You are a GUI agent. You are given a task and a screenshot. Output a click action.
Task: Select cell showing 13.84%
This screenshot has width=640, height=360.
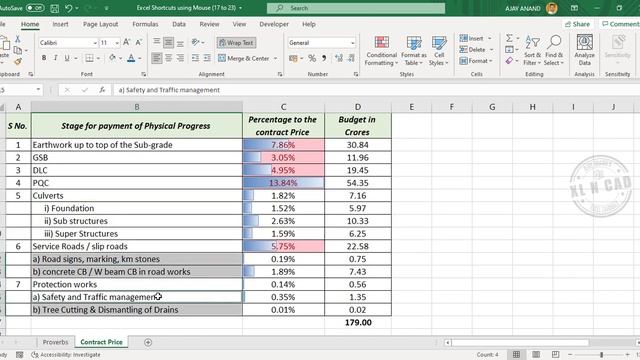click(283, 183)
